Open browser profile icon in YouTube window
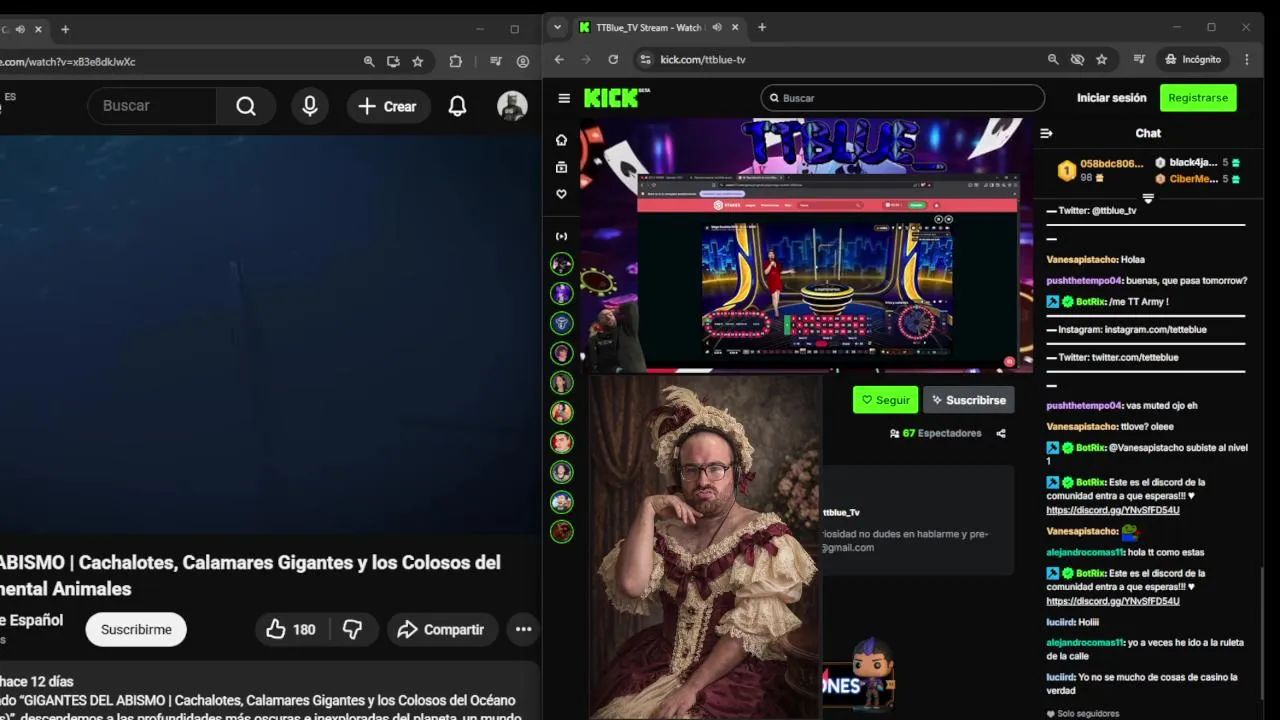This screenshot has height=720, width=1280. coord(523,61)
